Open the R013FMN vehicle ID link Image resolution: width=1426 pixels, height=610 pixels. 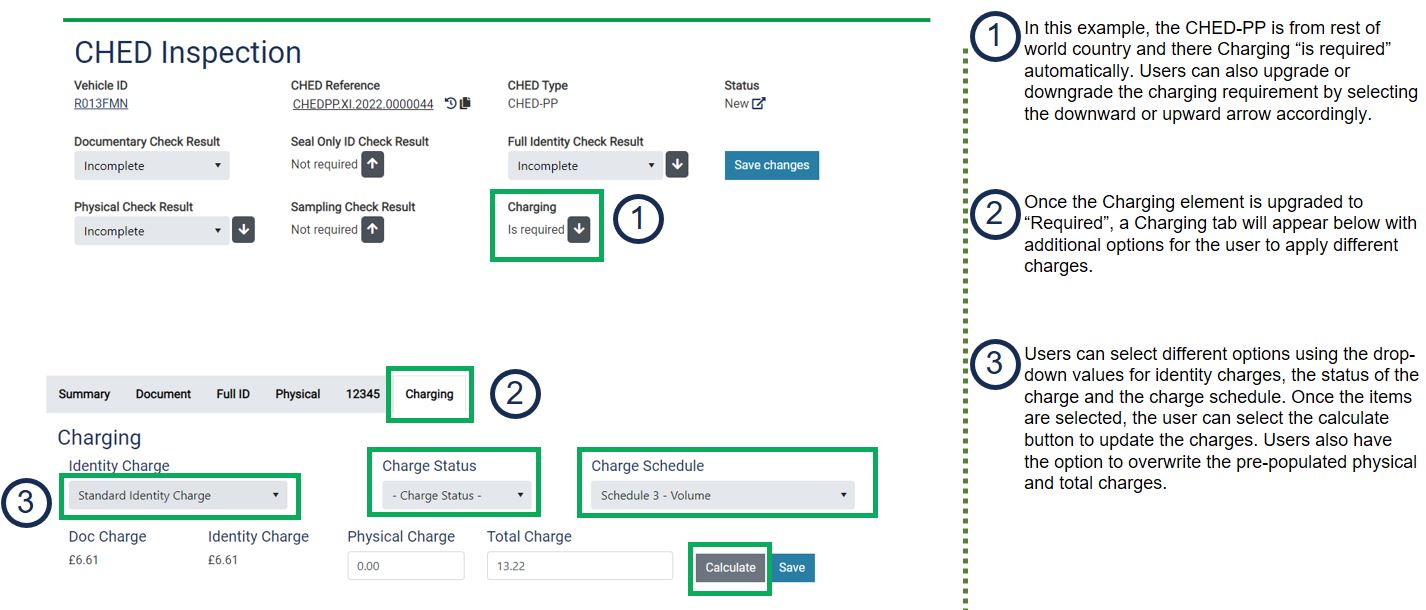[101, 103]
